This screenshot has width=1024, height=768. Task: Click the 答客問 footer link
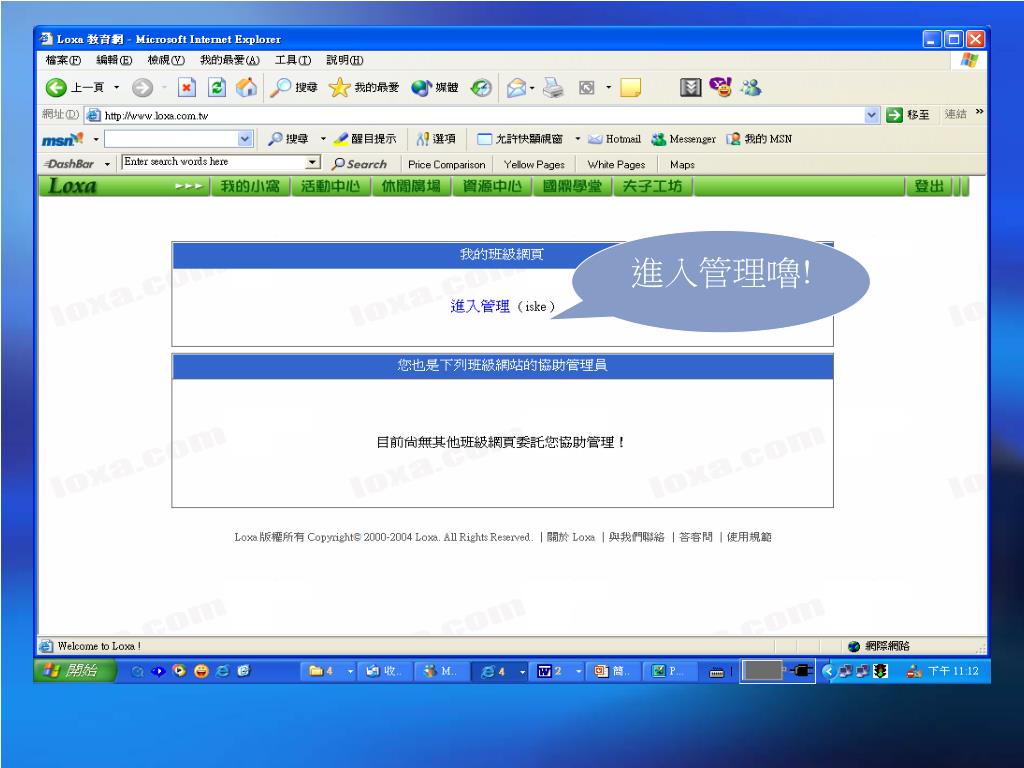[696, 537]
